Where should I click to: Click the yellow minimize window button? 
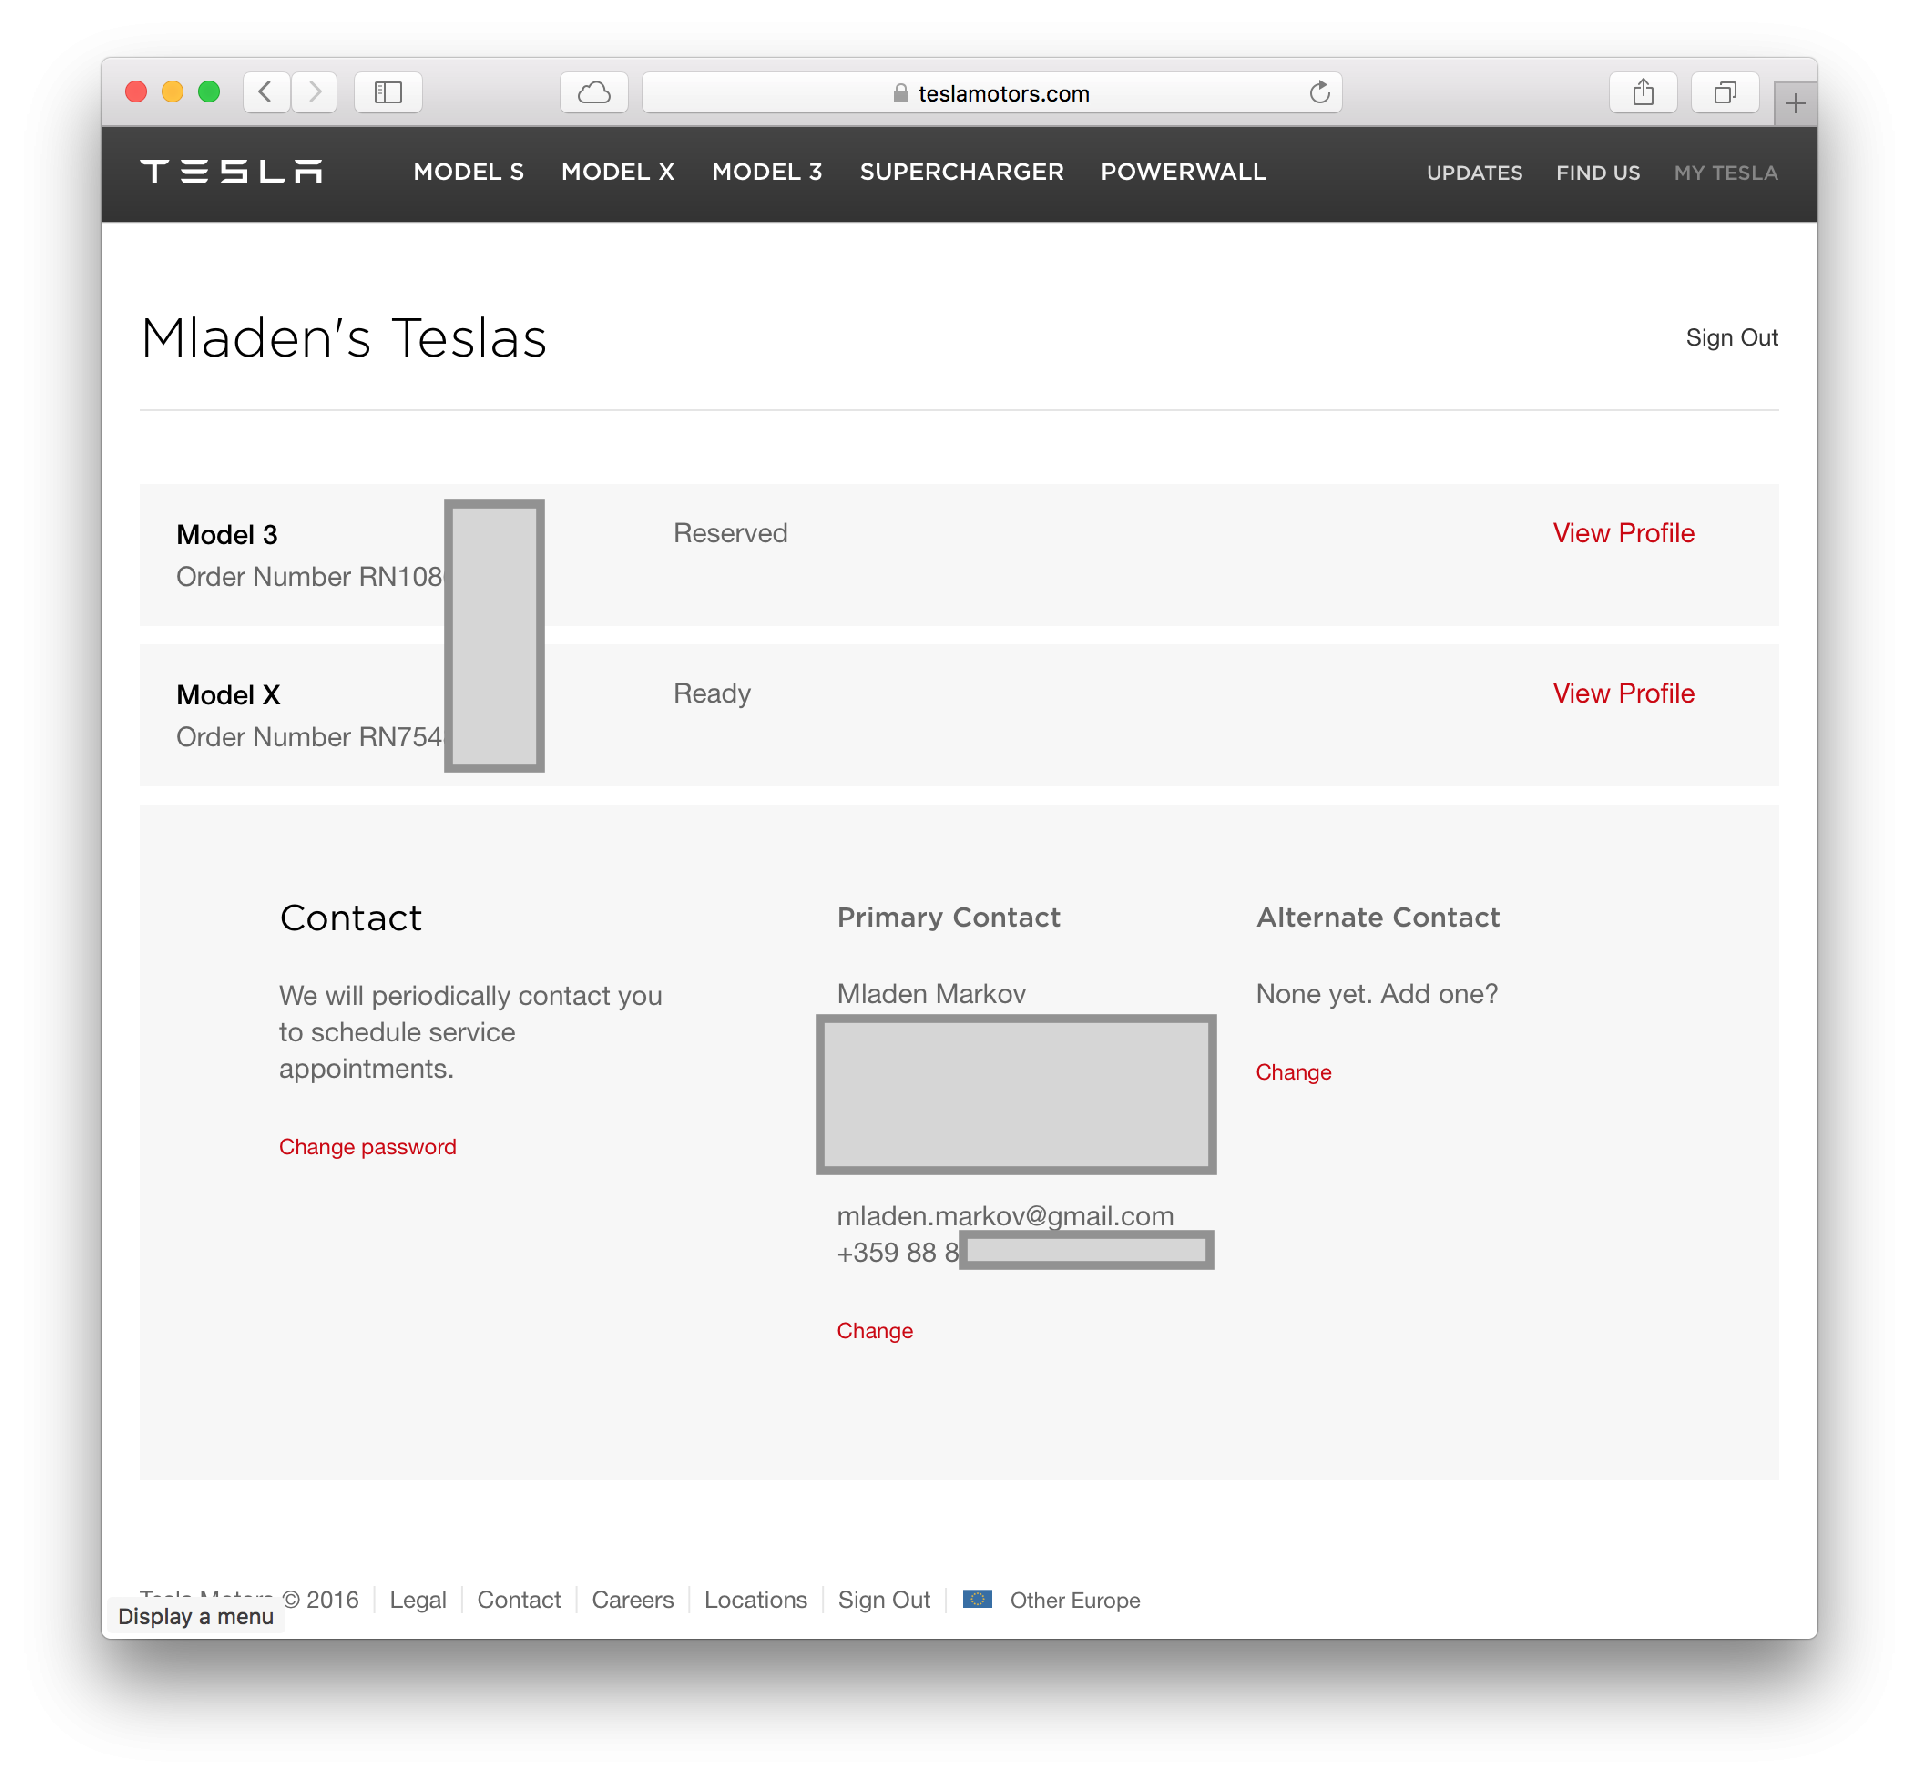[x=172, y=93]
